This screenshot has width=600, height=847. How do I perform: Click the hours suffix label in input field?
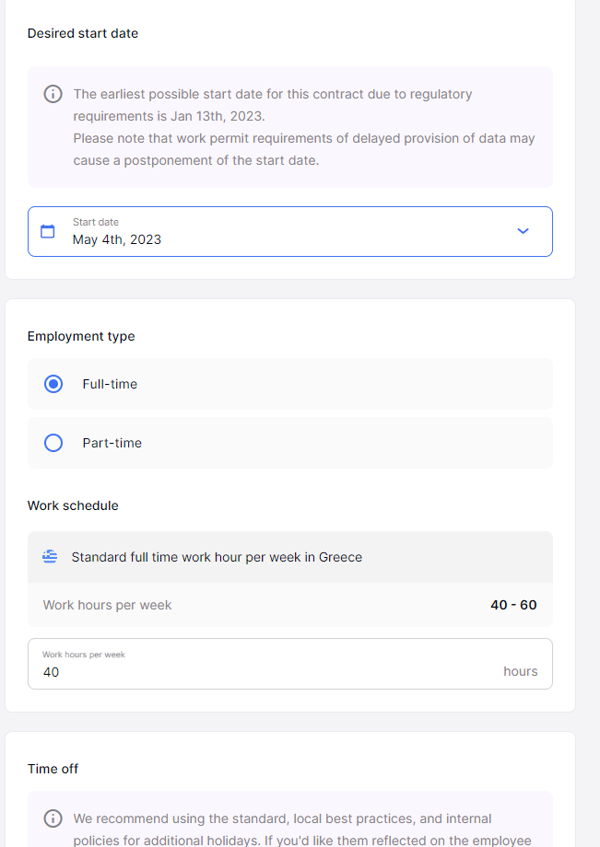(521, 671)
